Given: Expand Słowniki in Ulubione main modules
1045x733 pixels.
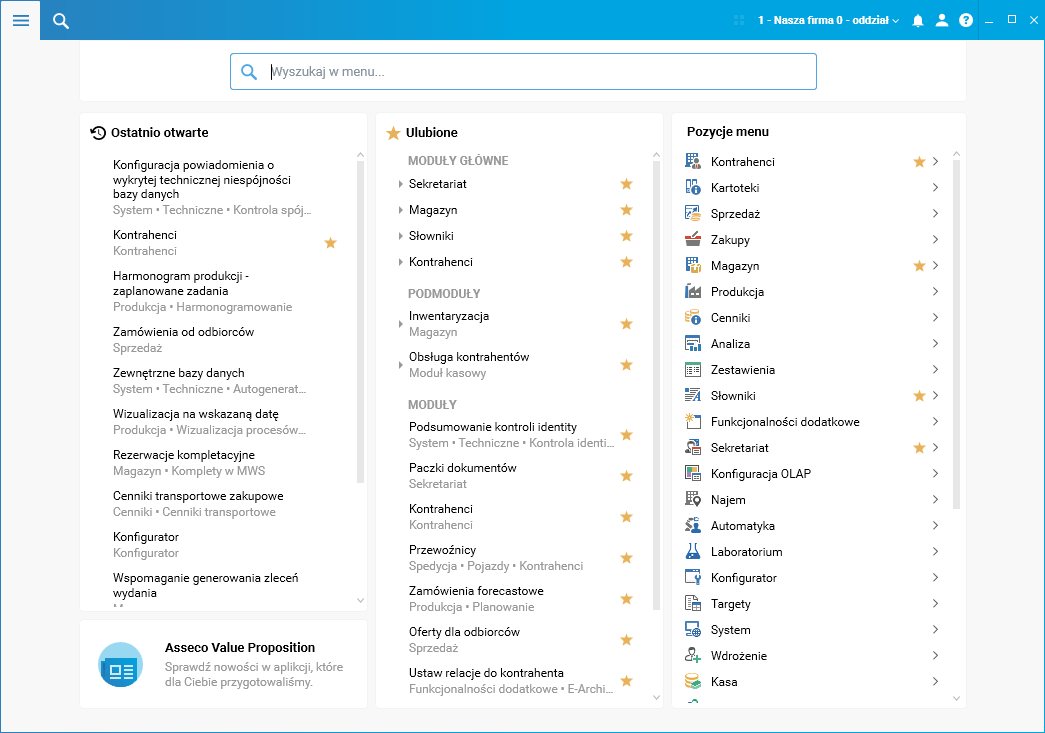Looking at the screenshot, I should point(400,236).
